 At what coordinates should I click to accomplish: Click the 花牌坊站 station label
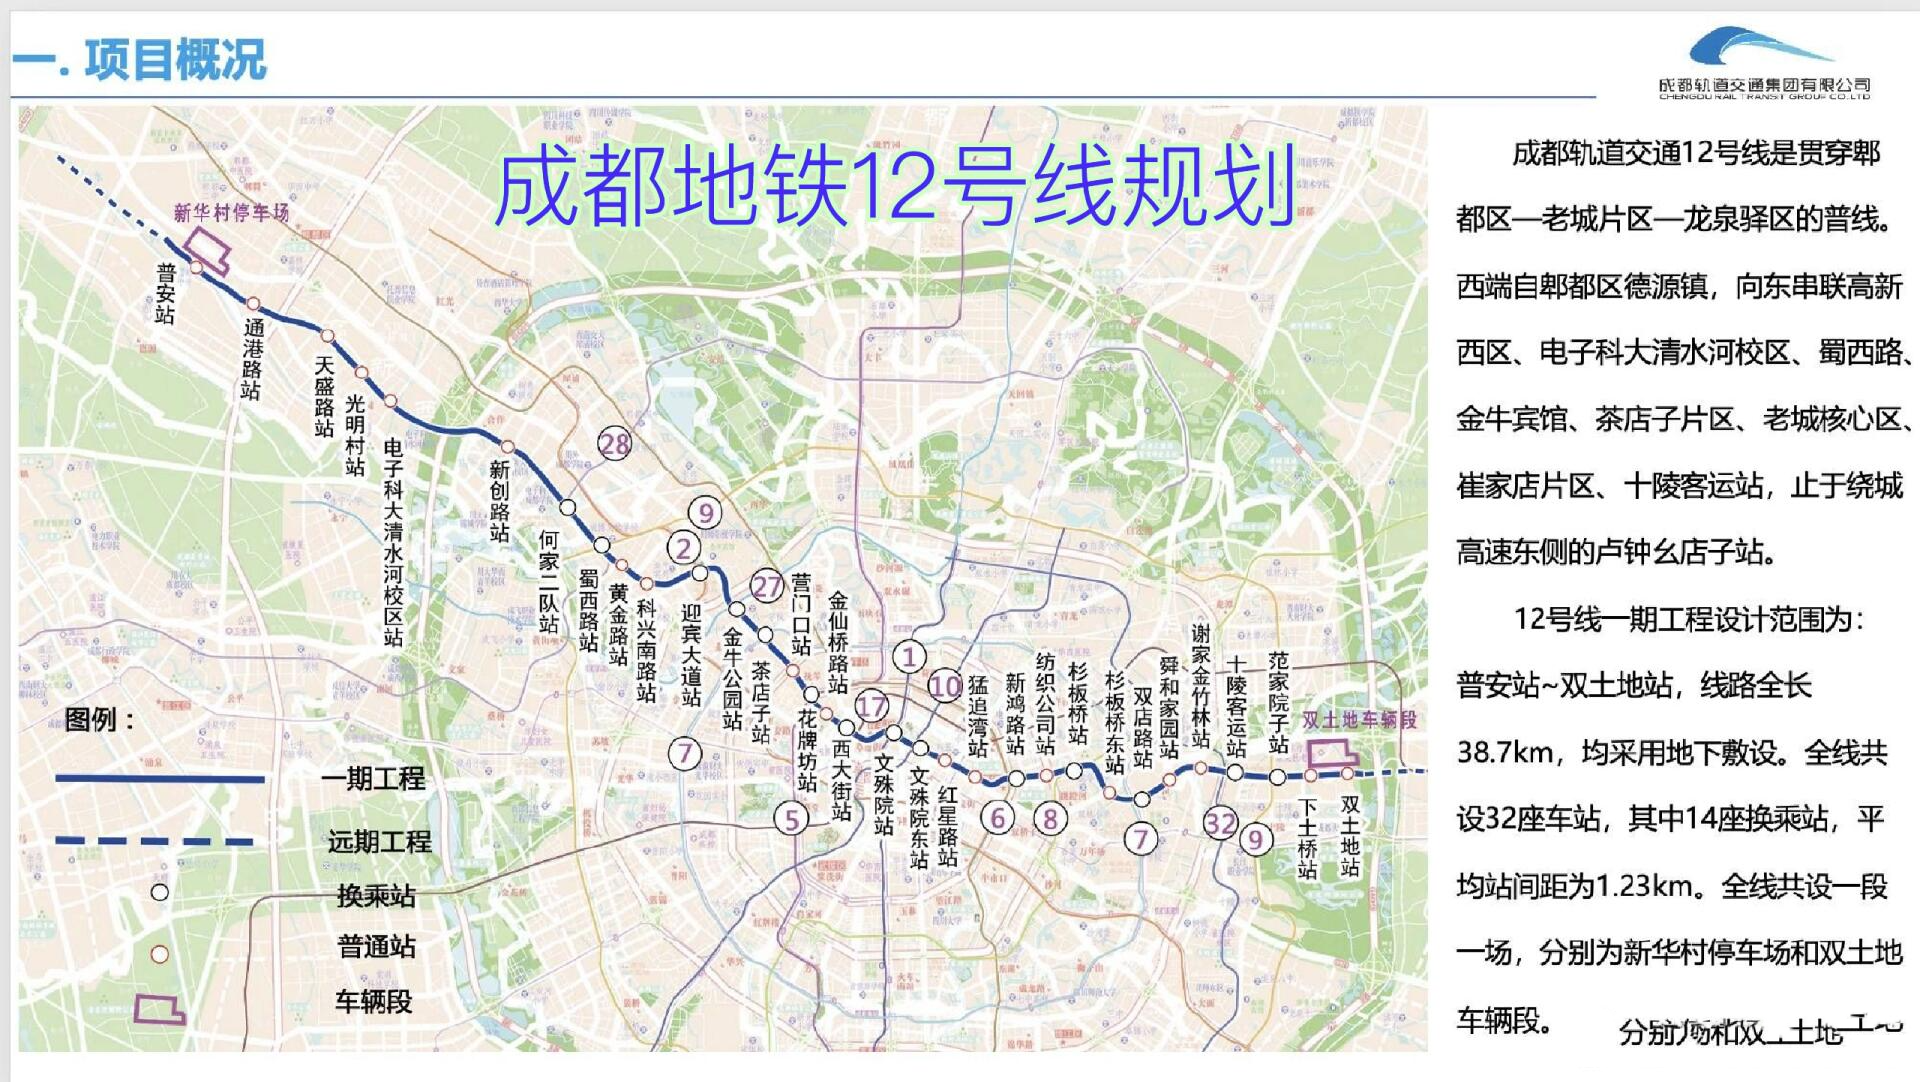807,750
